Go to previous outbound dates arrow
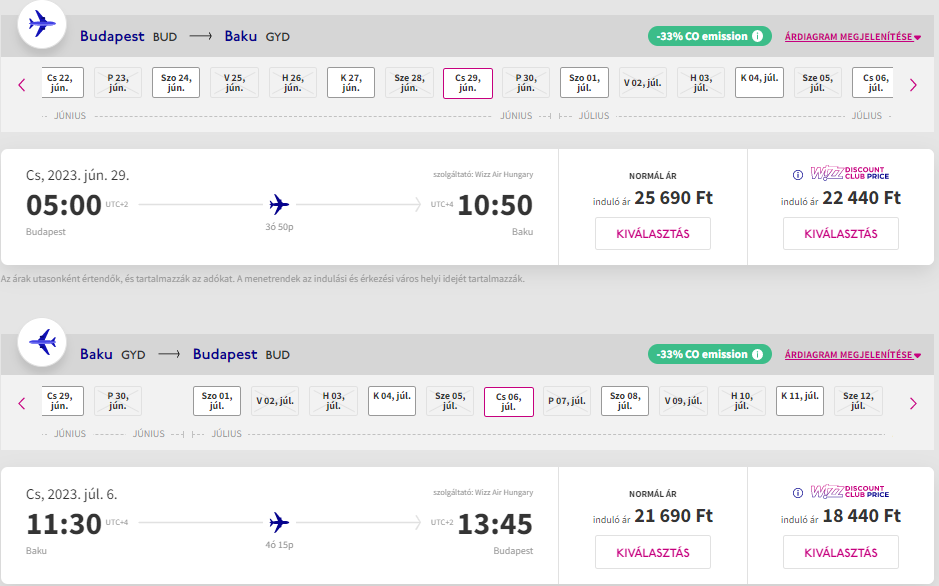The image size is (939, 586). 22,85
